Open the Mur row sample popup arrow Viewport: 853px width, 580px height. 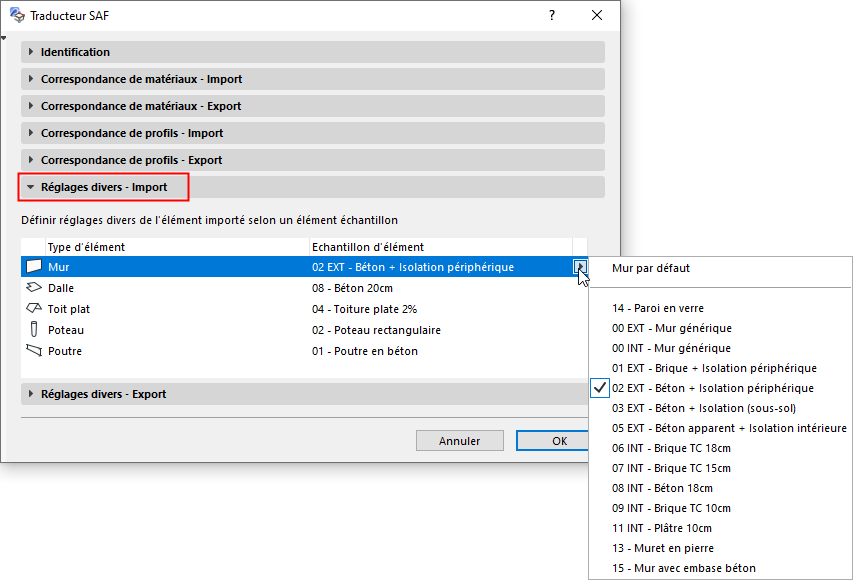coord(580,267)
